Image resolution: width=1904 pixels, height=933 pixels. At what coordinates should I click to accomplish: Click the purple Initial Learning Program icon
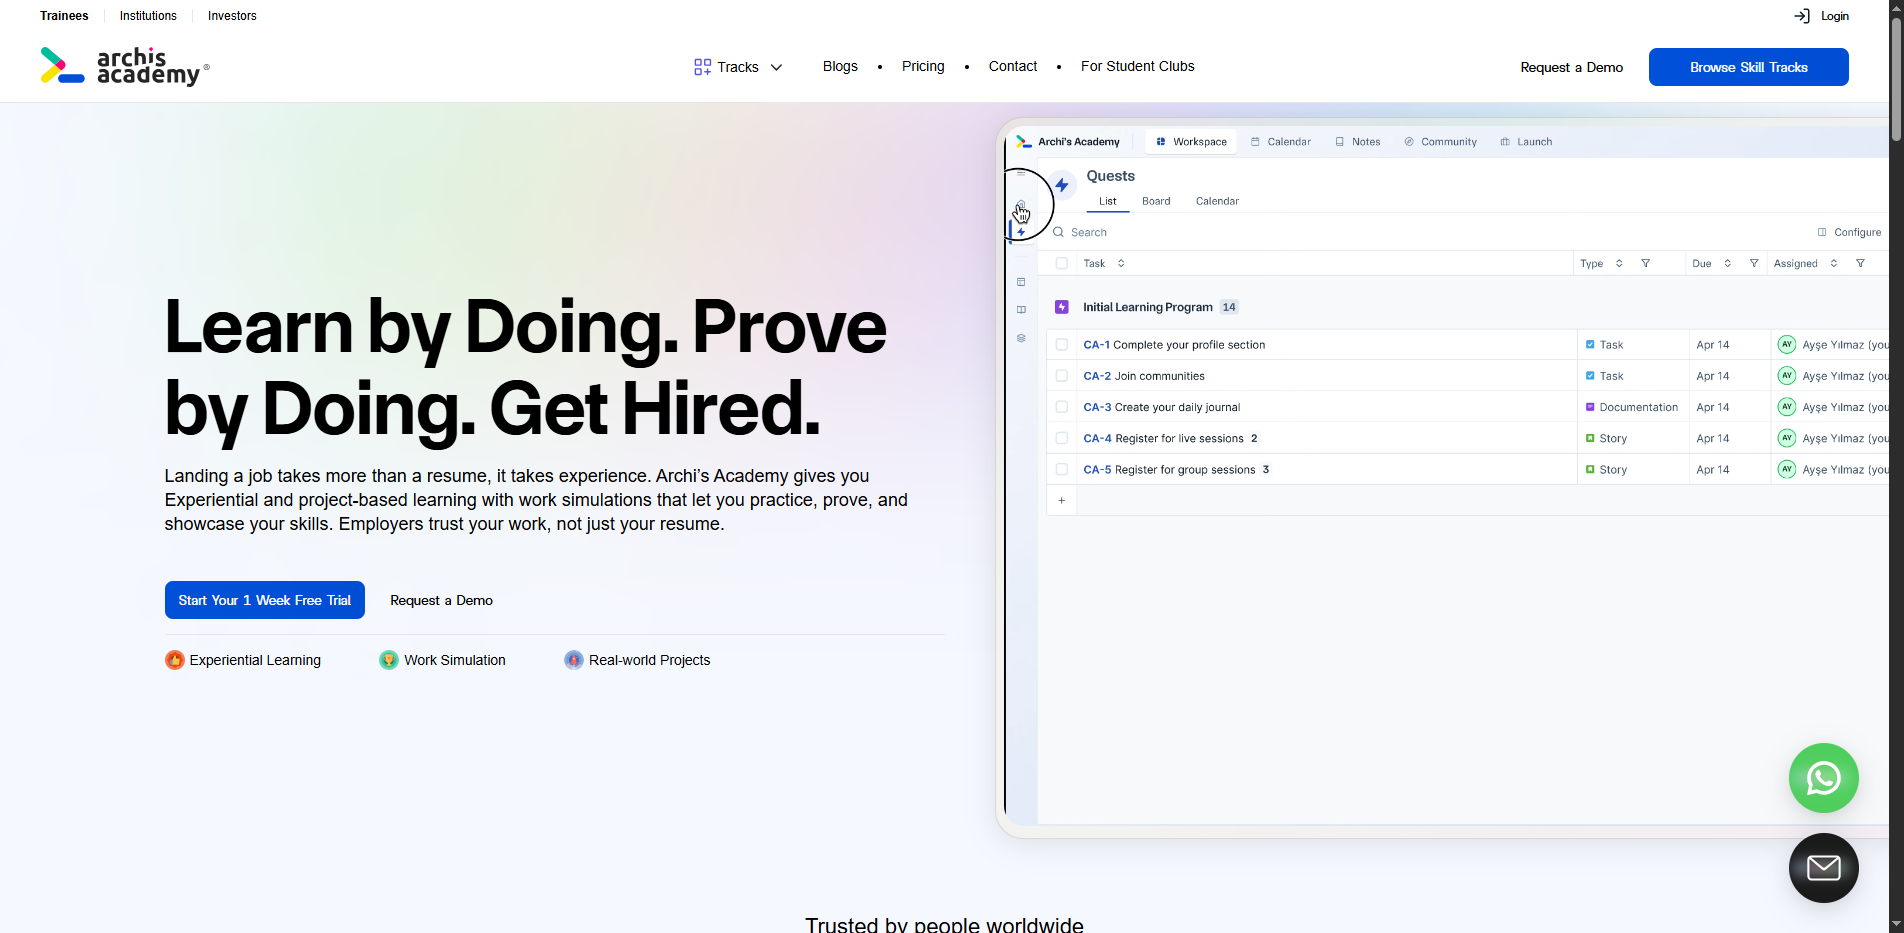point(1062,307)
